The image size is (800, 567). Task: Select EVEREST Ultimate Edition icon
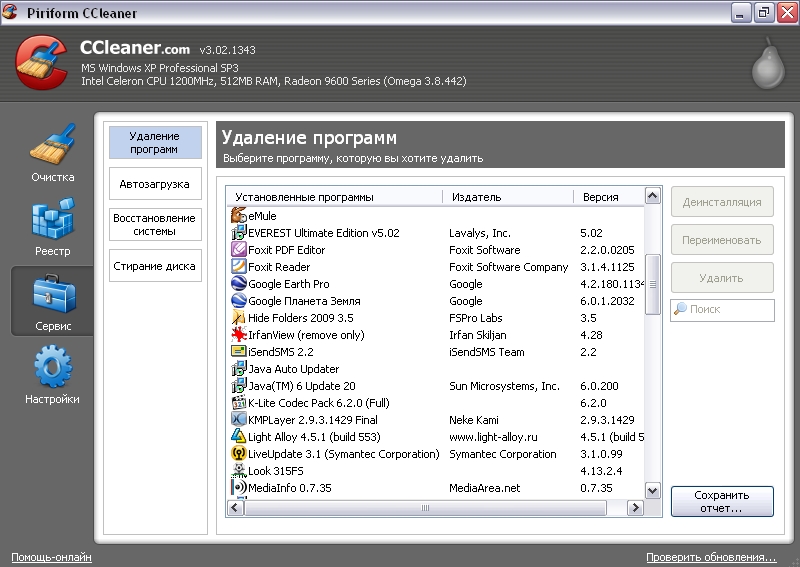(238, 233)
